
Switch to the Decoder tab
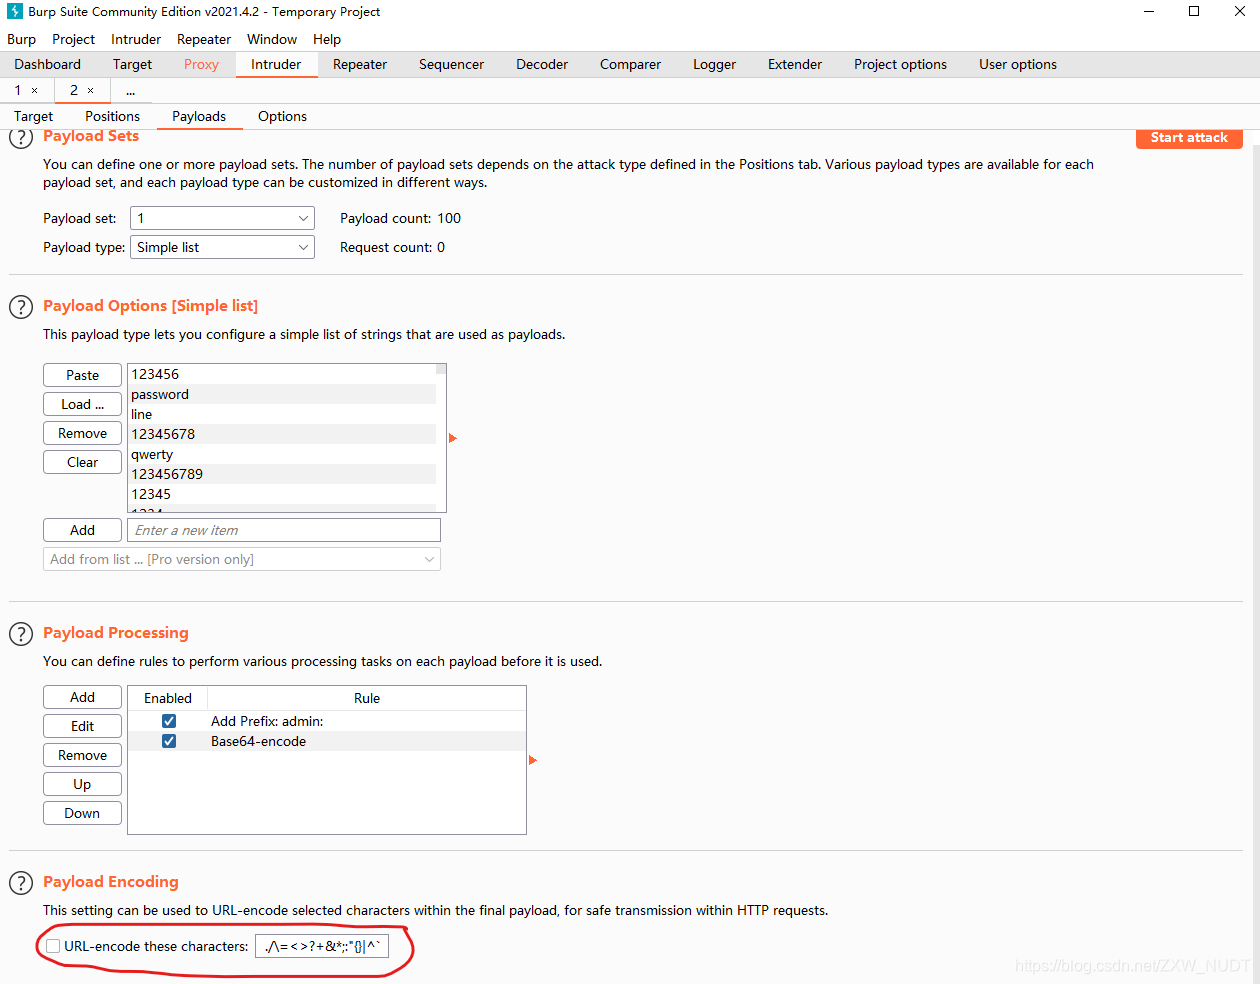(541, 64)
